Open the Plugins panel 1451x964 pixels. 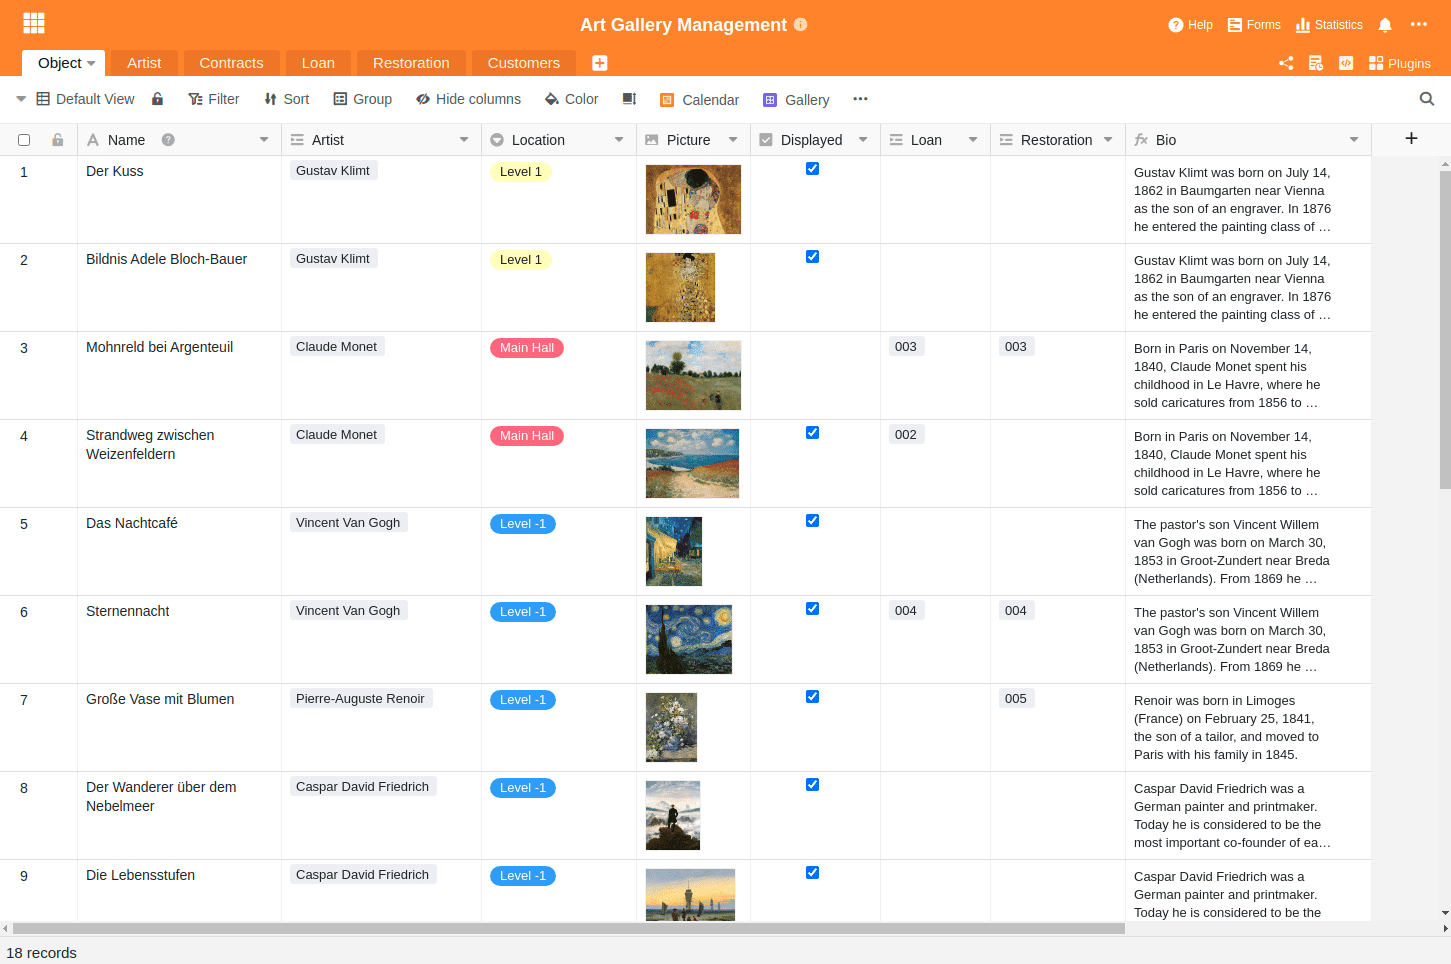[1399, 63]
